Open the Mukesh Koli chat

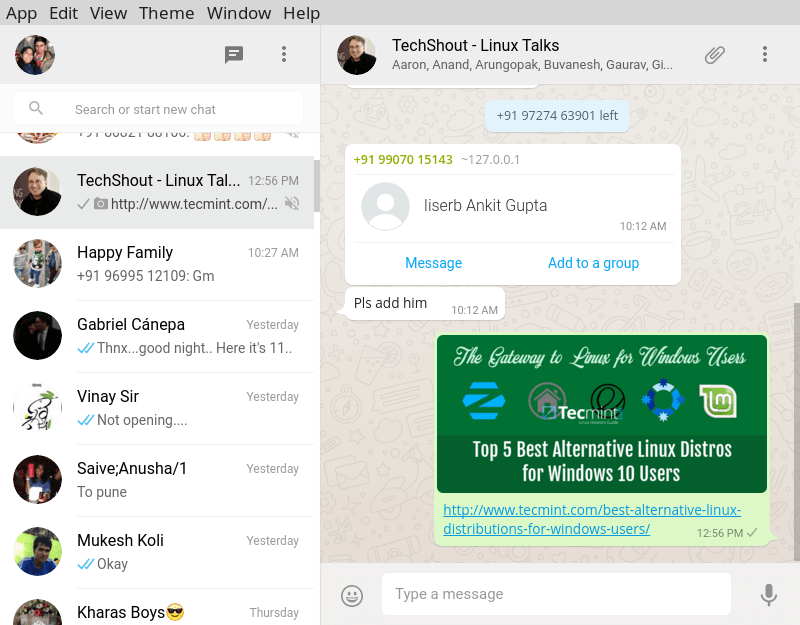click(x=157, y=552)
